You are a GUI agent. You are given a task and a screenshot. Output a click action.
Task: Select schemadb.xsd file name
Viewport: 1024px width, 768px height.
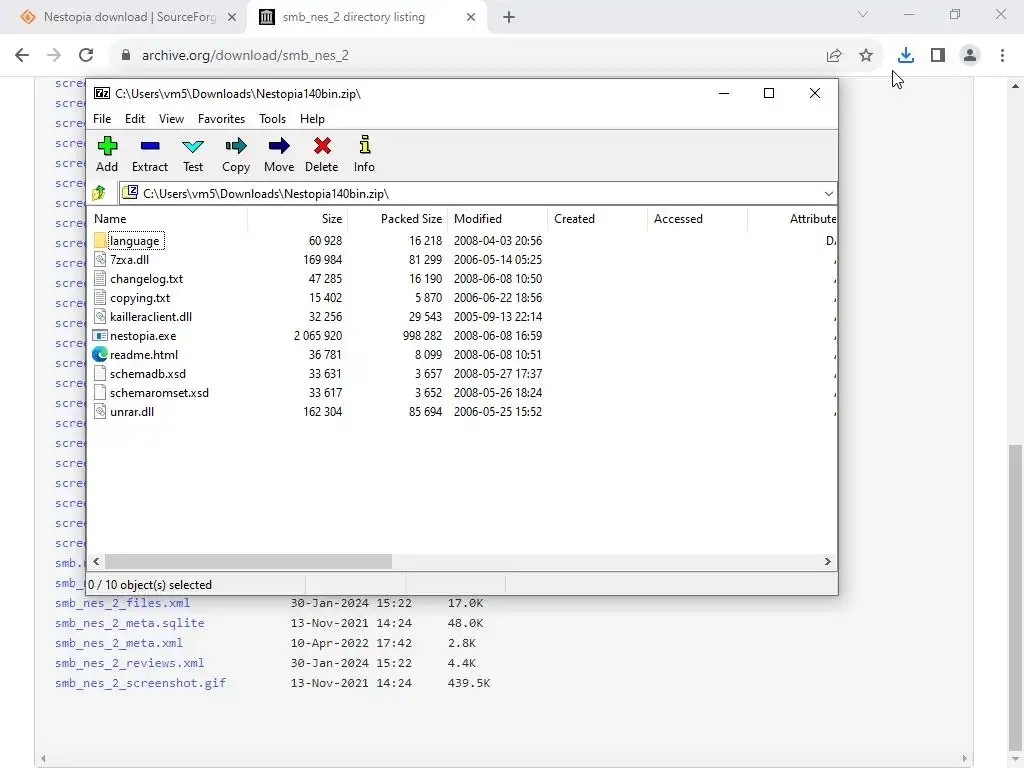pos(148,374)
